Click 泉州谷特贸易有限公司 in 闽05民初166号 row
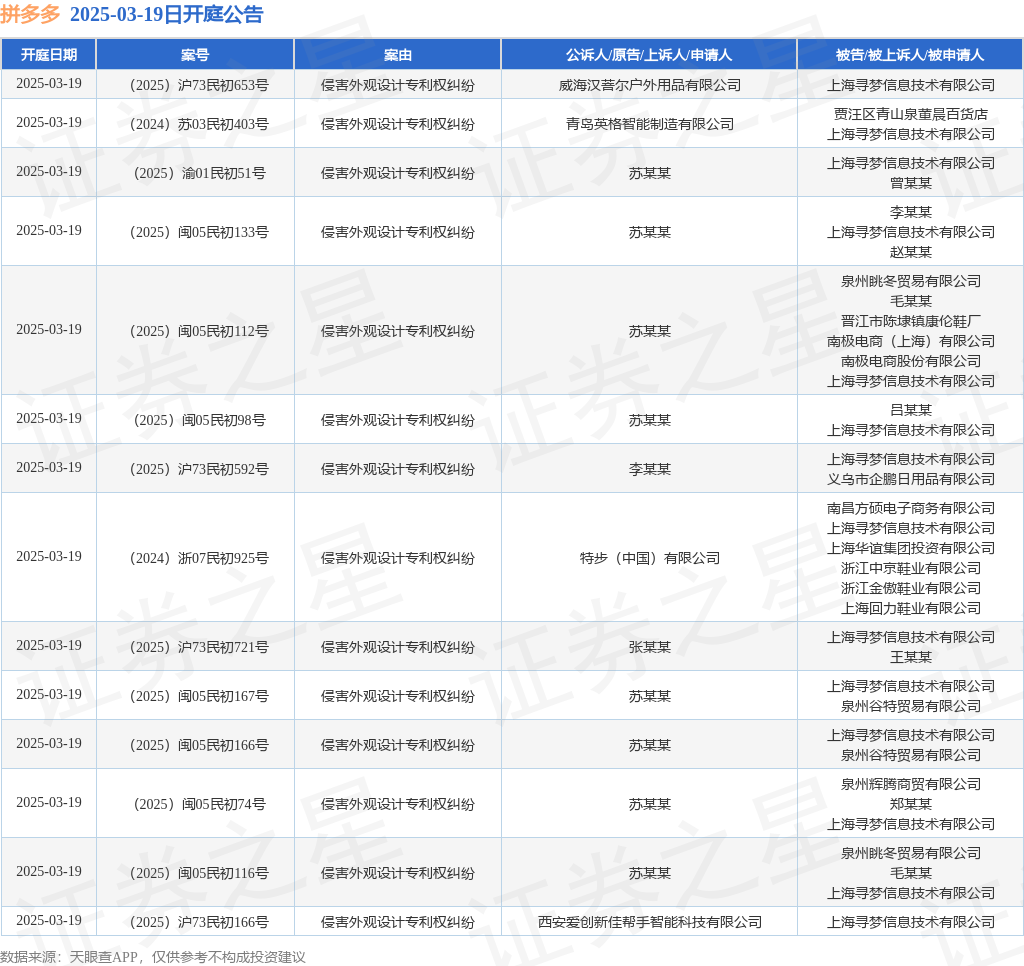Viewport: 1024px width, 966px height. coord(910,755)
